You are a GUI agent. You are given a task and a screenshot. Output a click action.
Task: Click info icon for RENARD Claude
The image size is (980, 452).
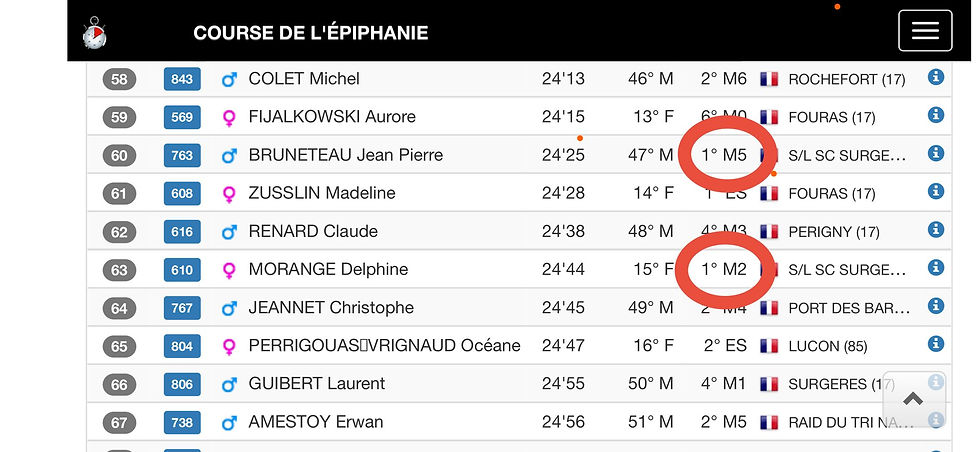[x=936, y=229]
